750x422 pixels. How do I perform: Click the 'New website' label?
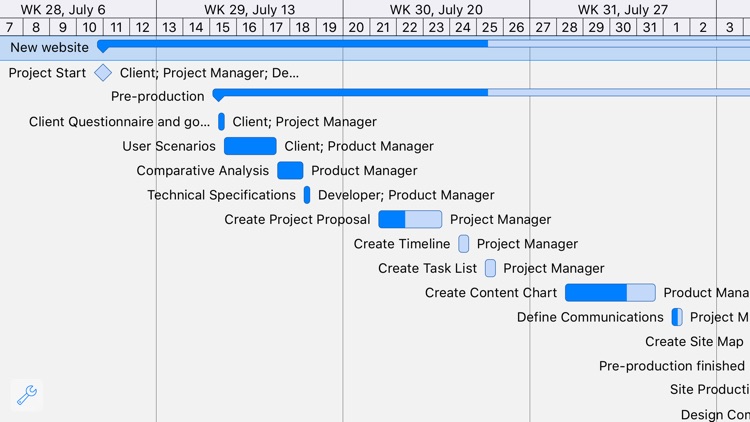pos(49,47)
